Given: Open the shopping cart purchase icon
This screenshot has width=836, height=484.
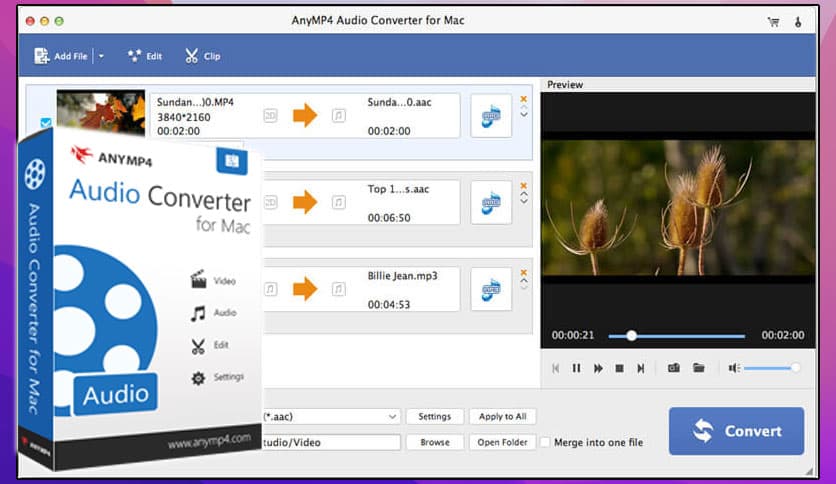Looking at the screenshot, I should (x=773, y=22).
